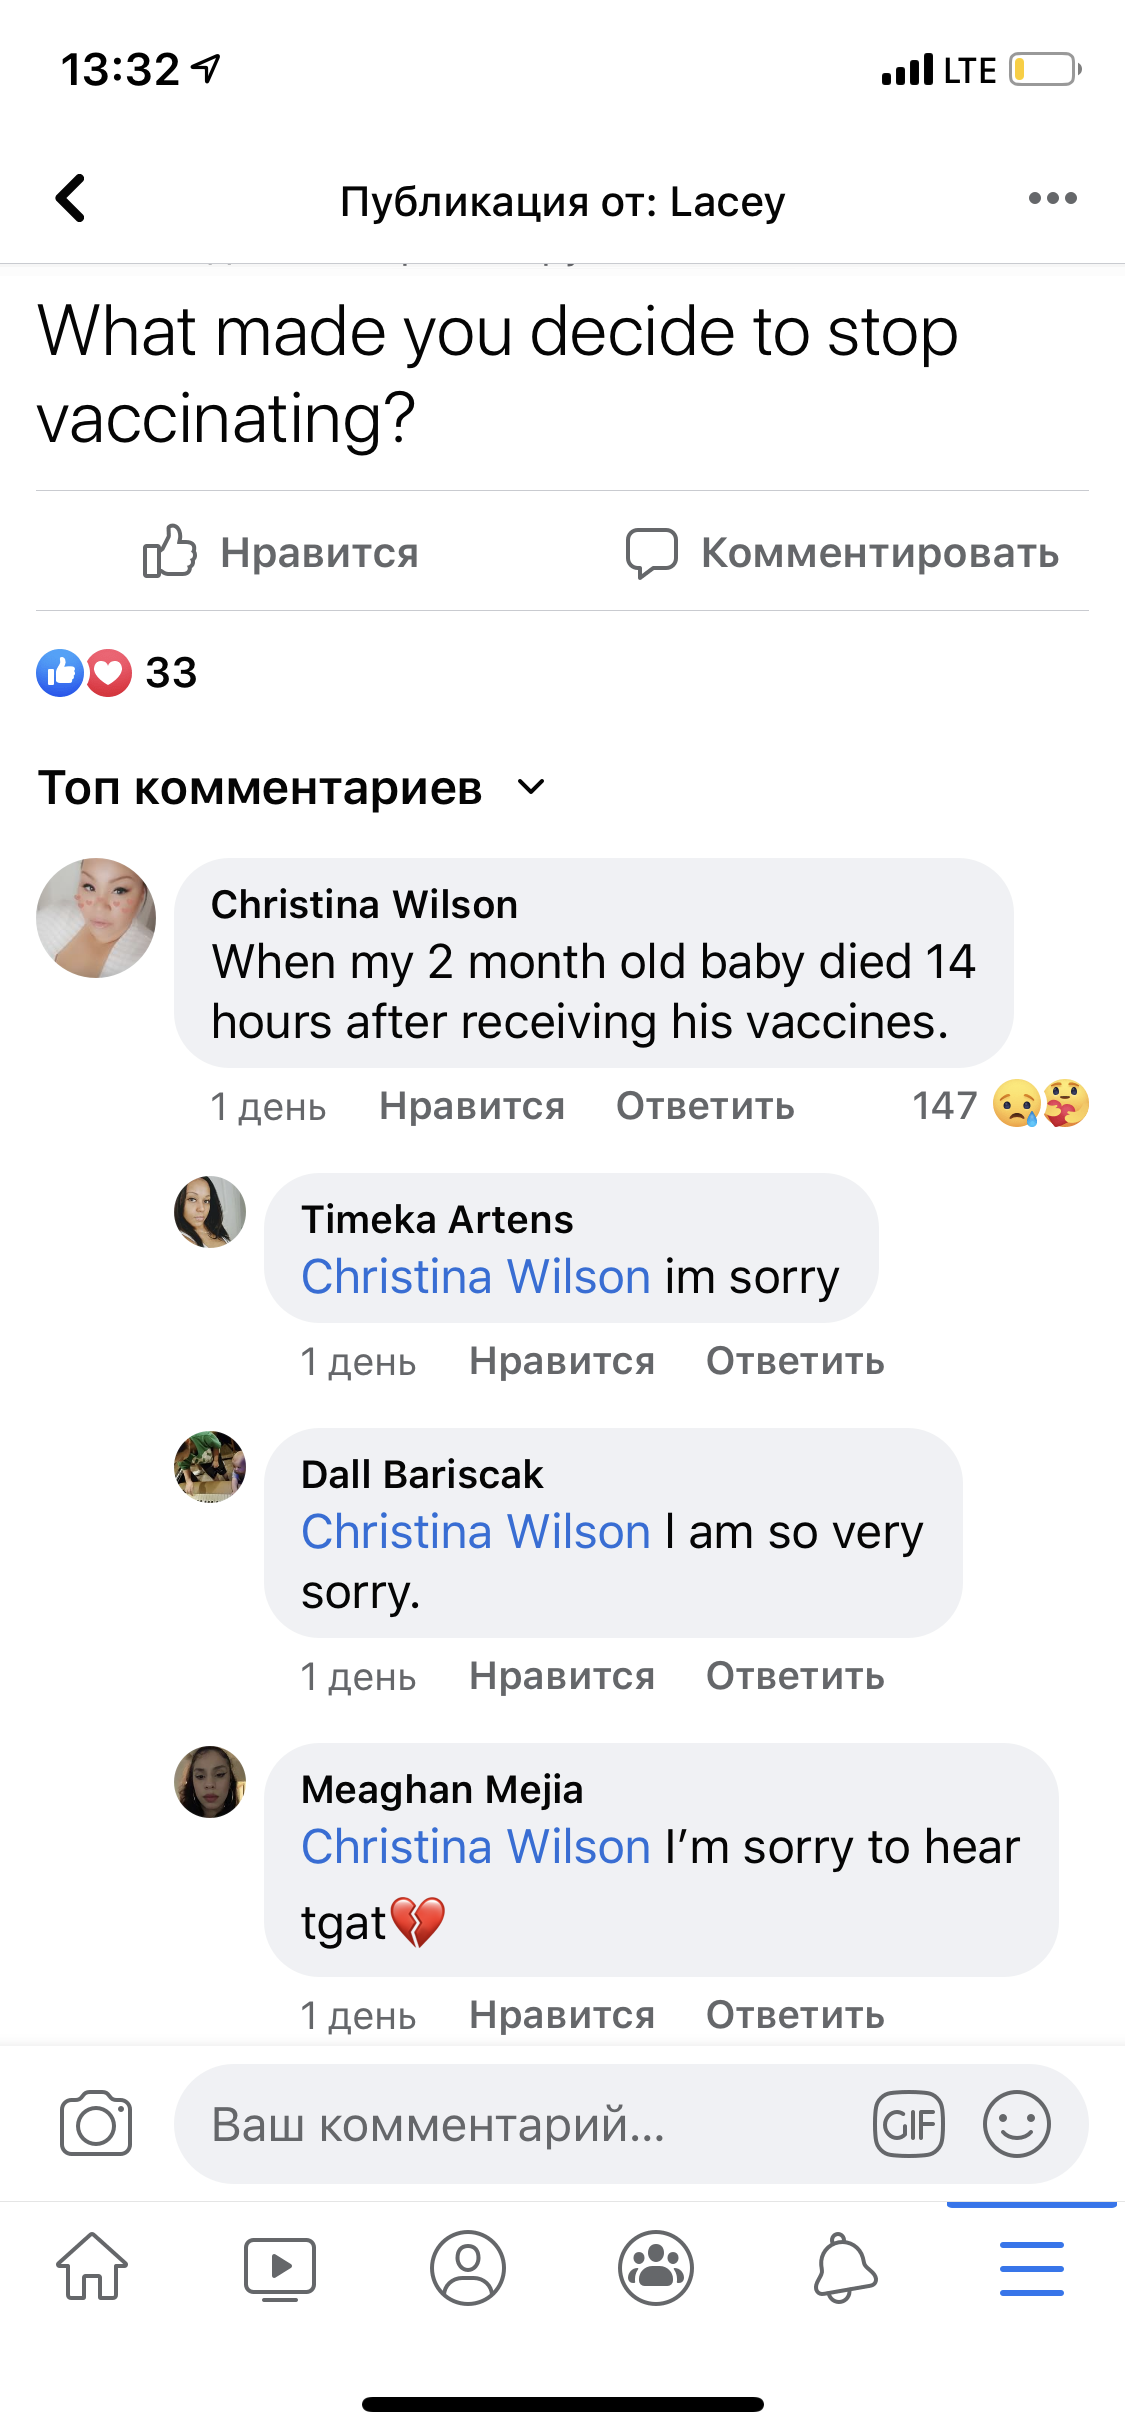Open the Groups tab icon

[656, 2267]
